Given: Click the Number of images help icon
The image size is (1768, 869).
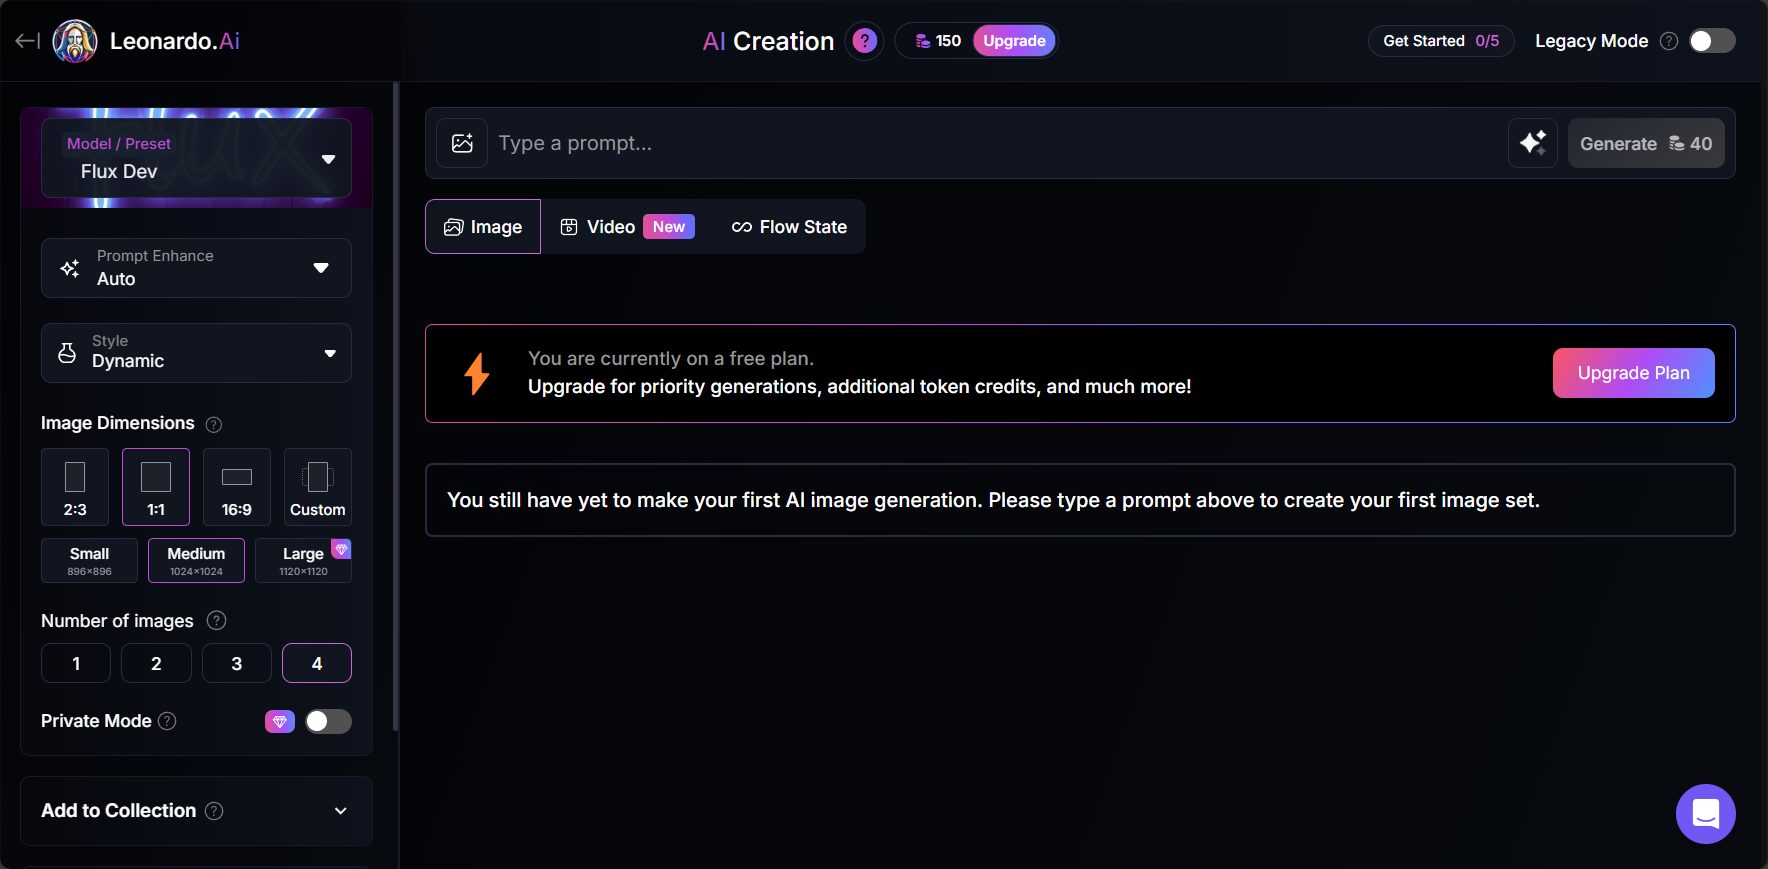Looking at the screenshot, I should [216, 621].
